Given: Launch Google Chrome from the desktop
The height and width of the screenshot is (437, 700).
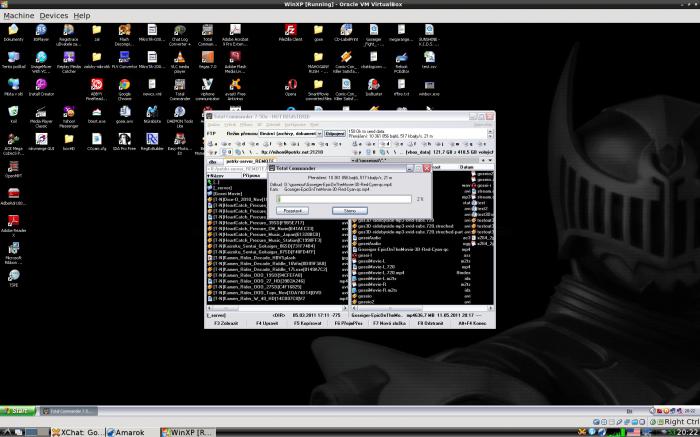Looking at the screenshot, I should click(x=125, y=85).
